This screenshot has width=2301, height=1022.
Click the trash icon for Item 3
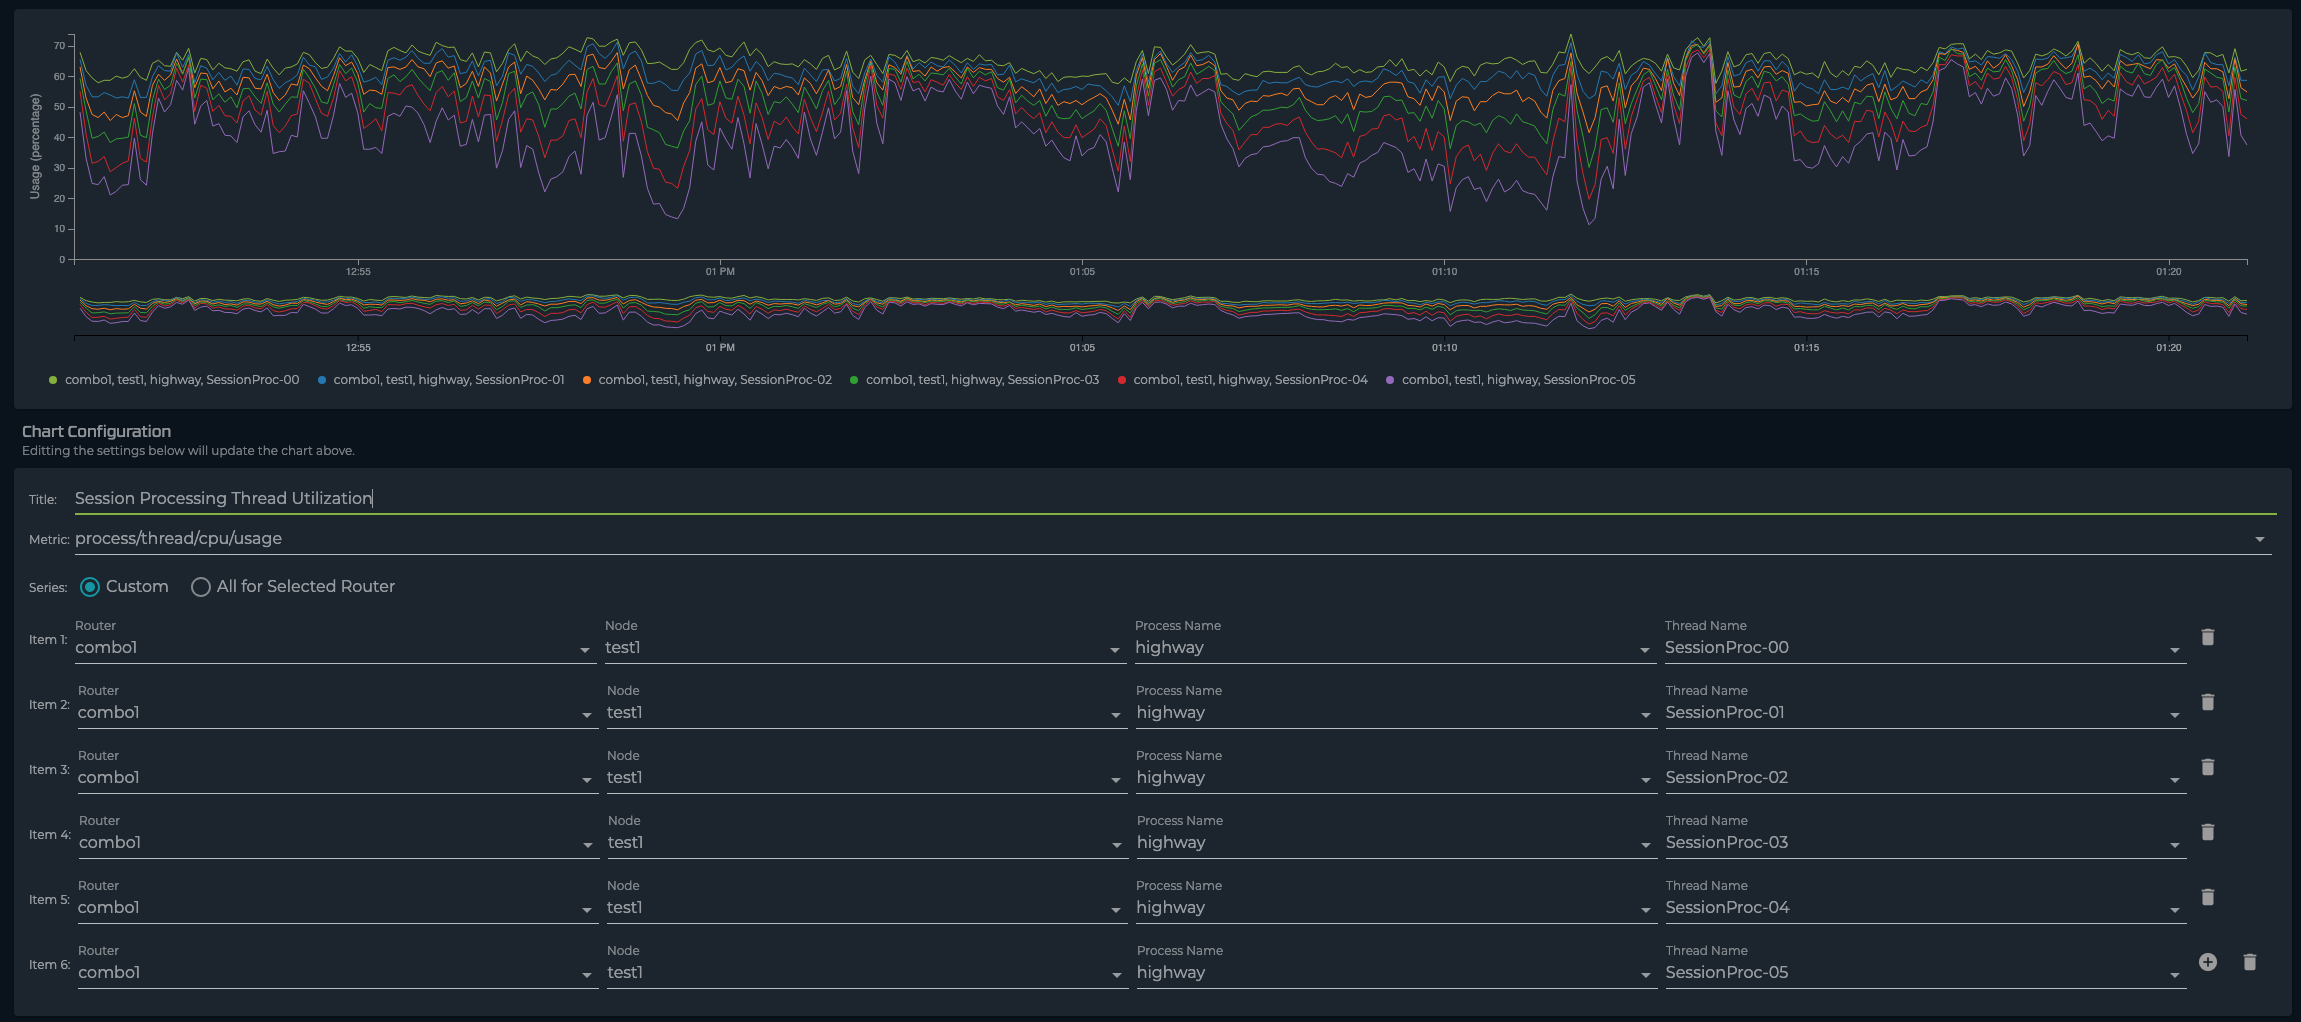[2208, 767]
